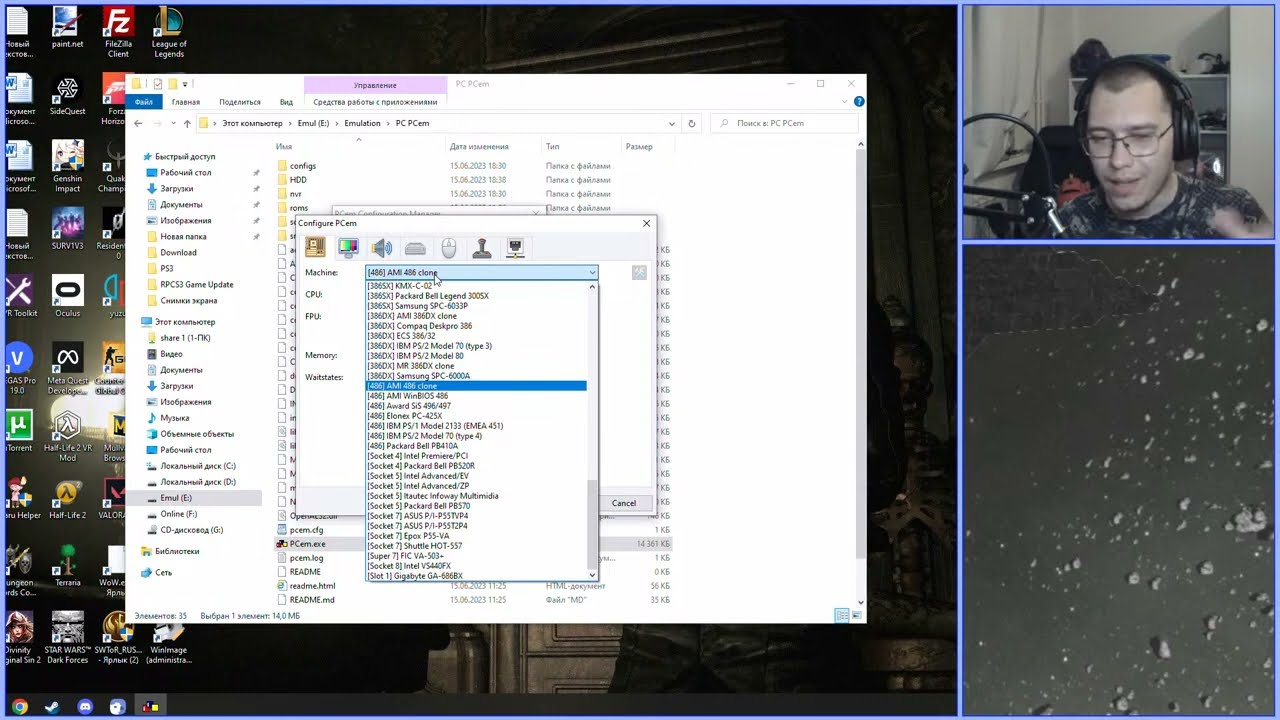
Task: Open Средства работы с приложениями tab
Action: point(375,102)
